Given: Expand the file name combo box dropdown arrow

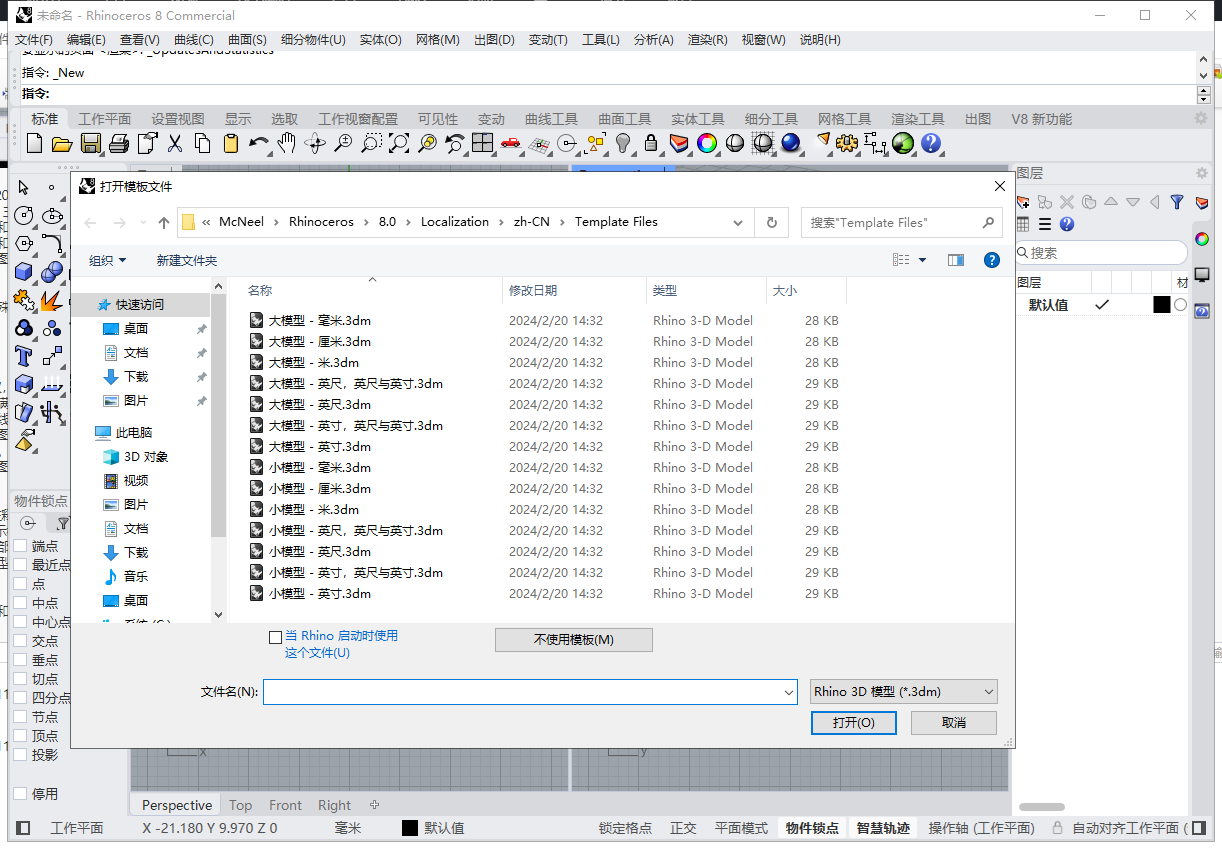Looking at the screenshot, I should click(789, 691).
